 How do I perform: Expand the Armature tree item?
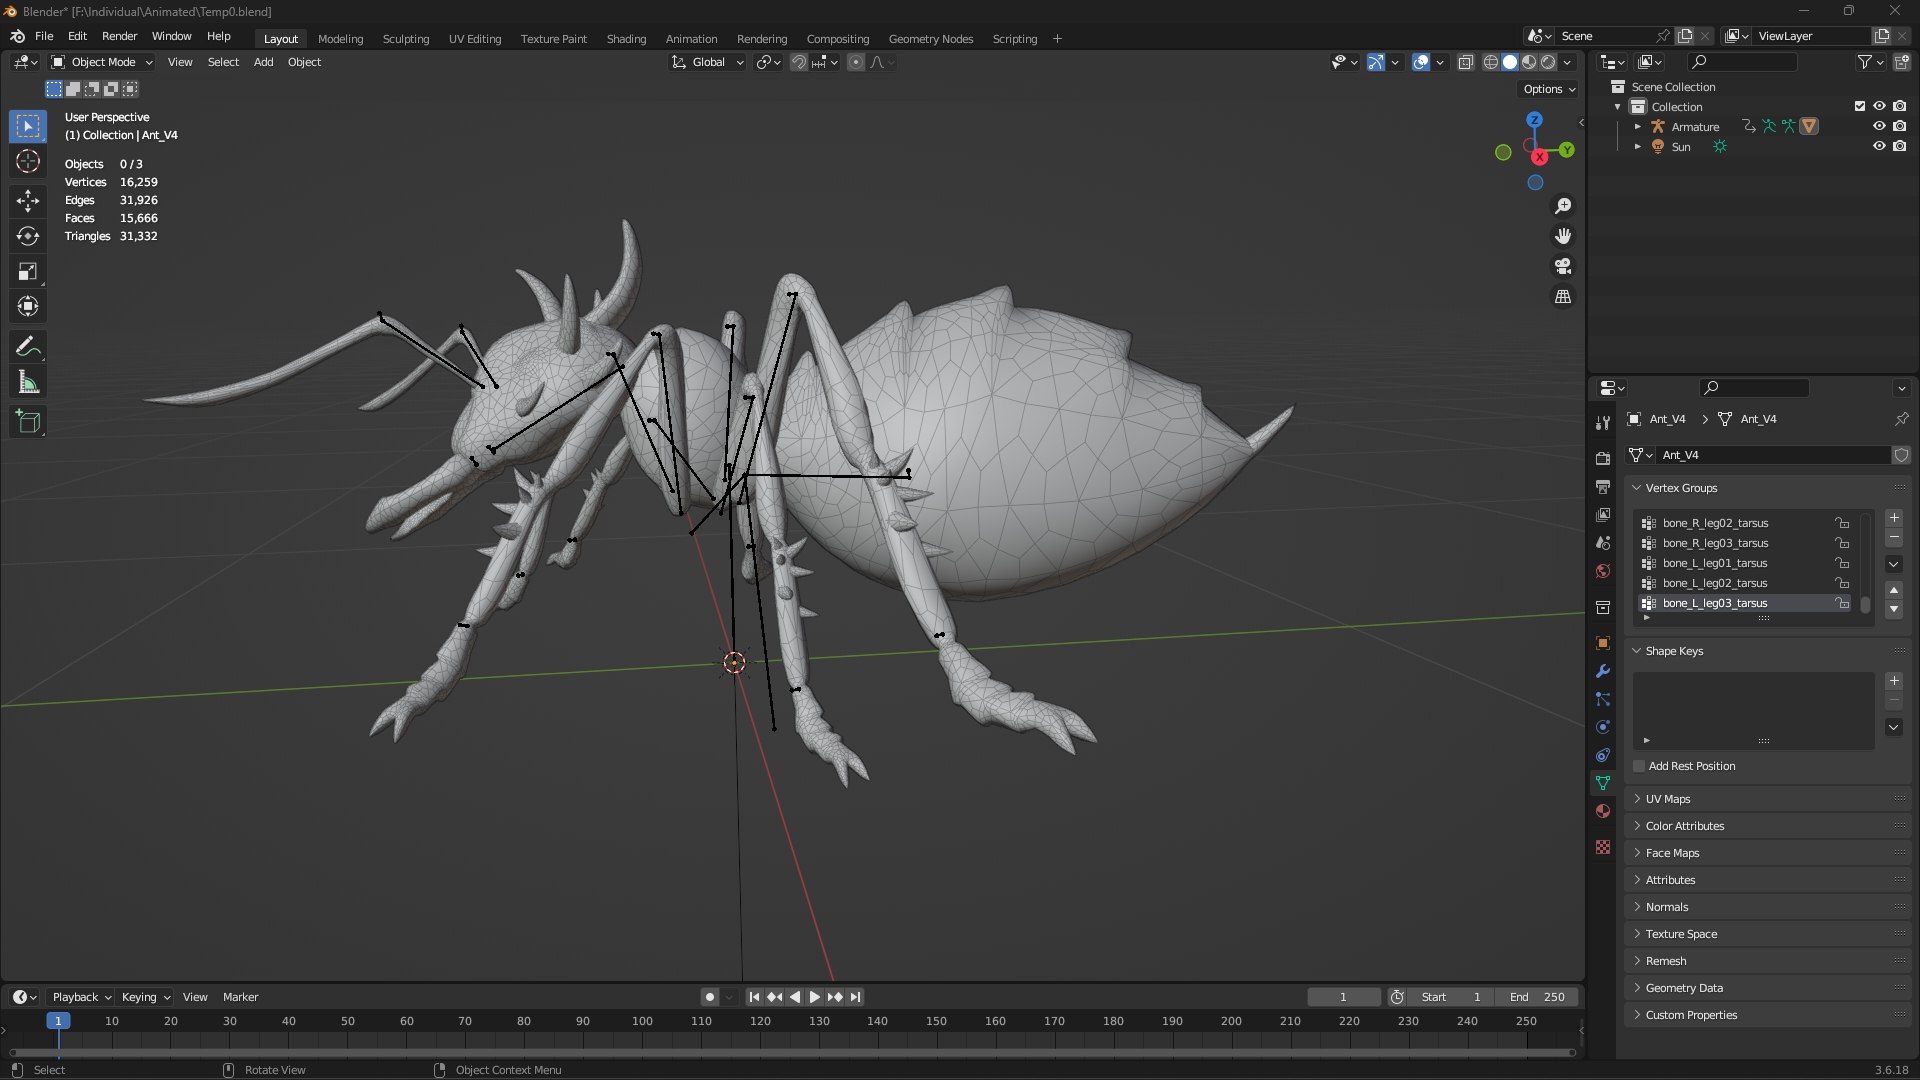[x=1637, y=127]
